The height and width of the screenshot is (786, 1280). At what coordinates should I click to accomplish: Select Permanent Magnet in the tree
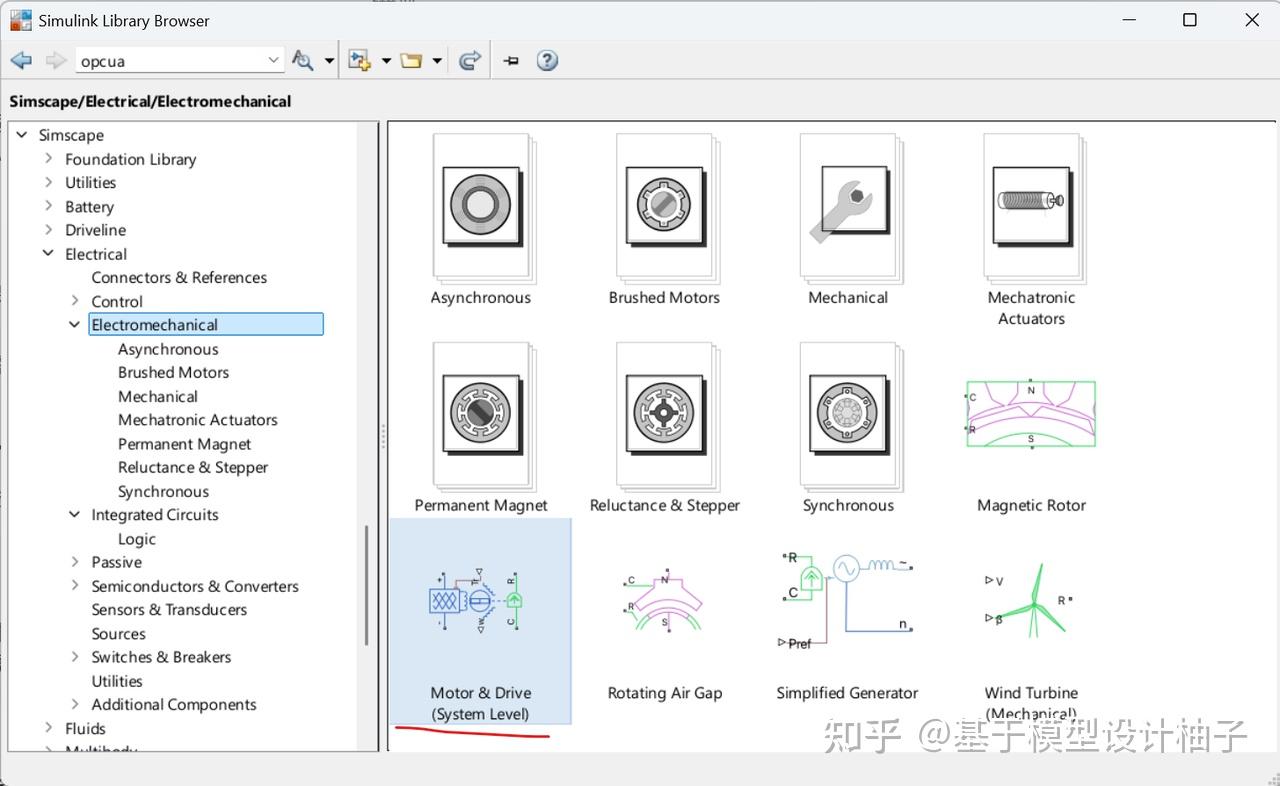185,444
